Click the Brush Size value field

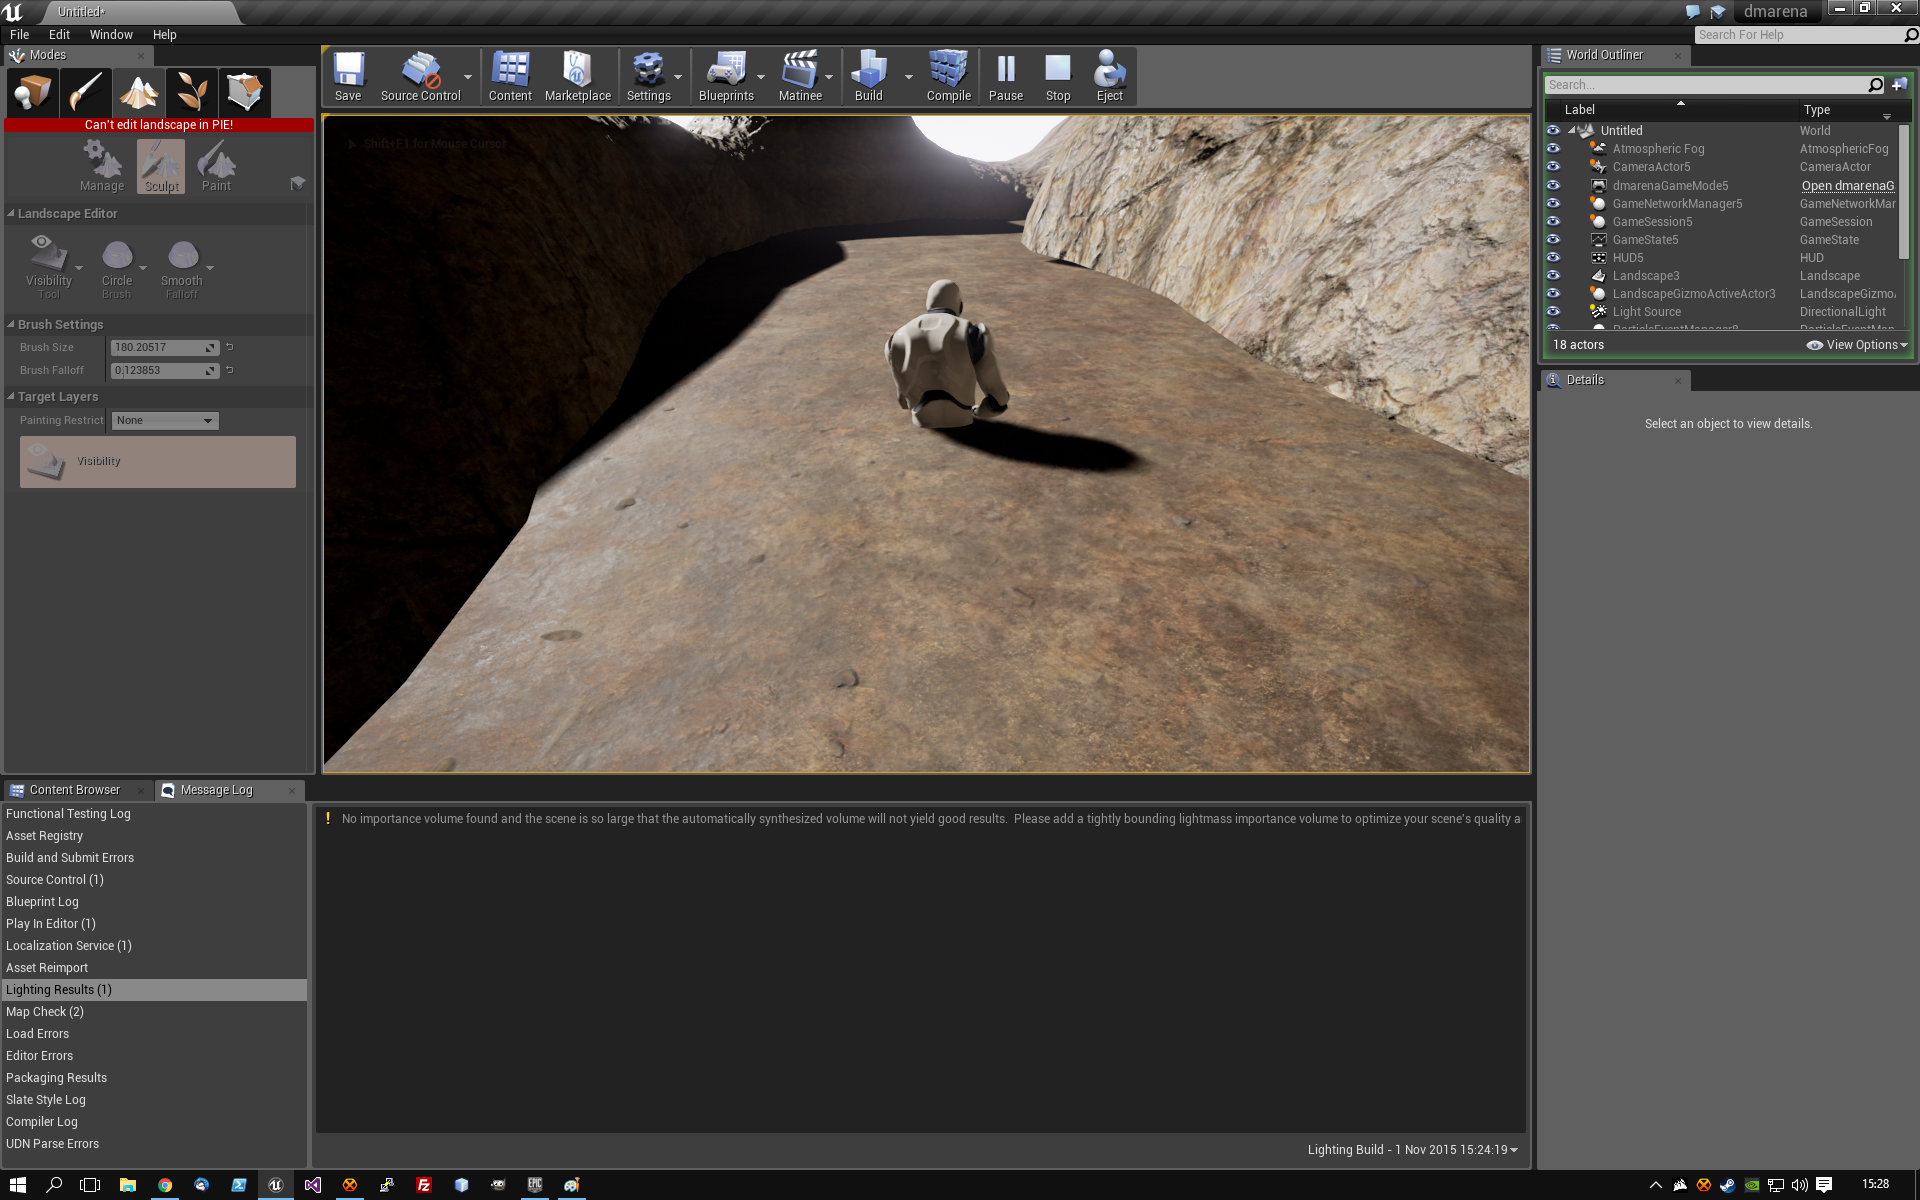(164, 347)
